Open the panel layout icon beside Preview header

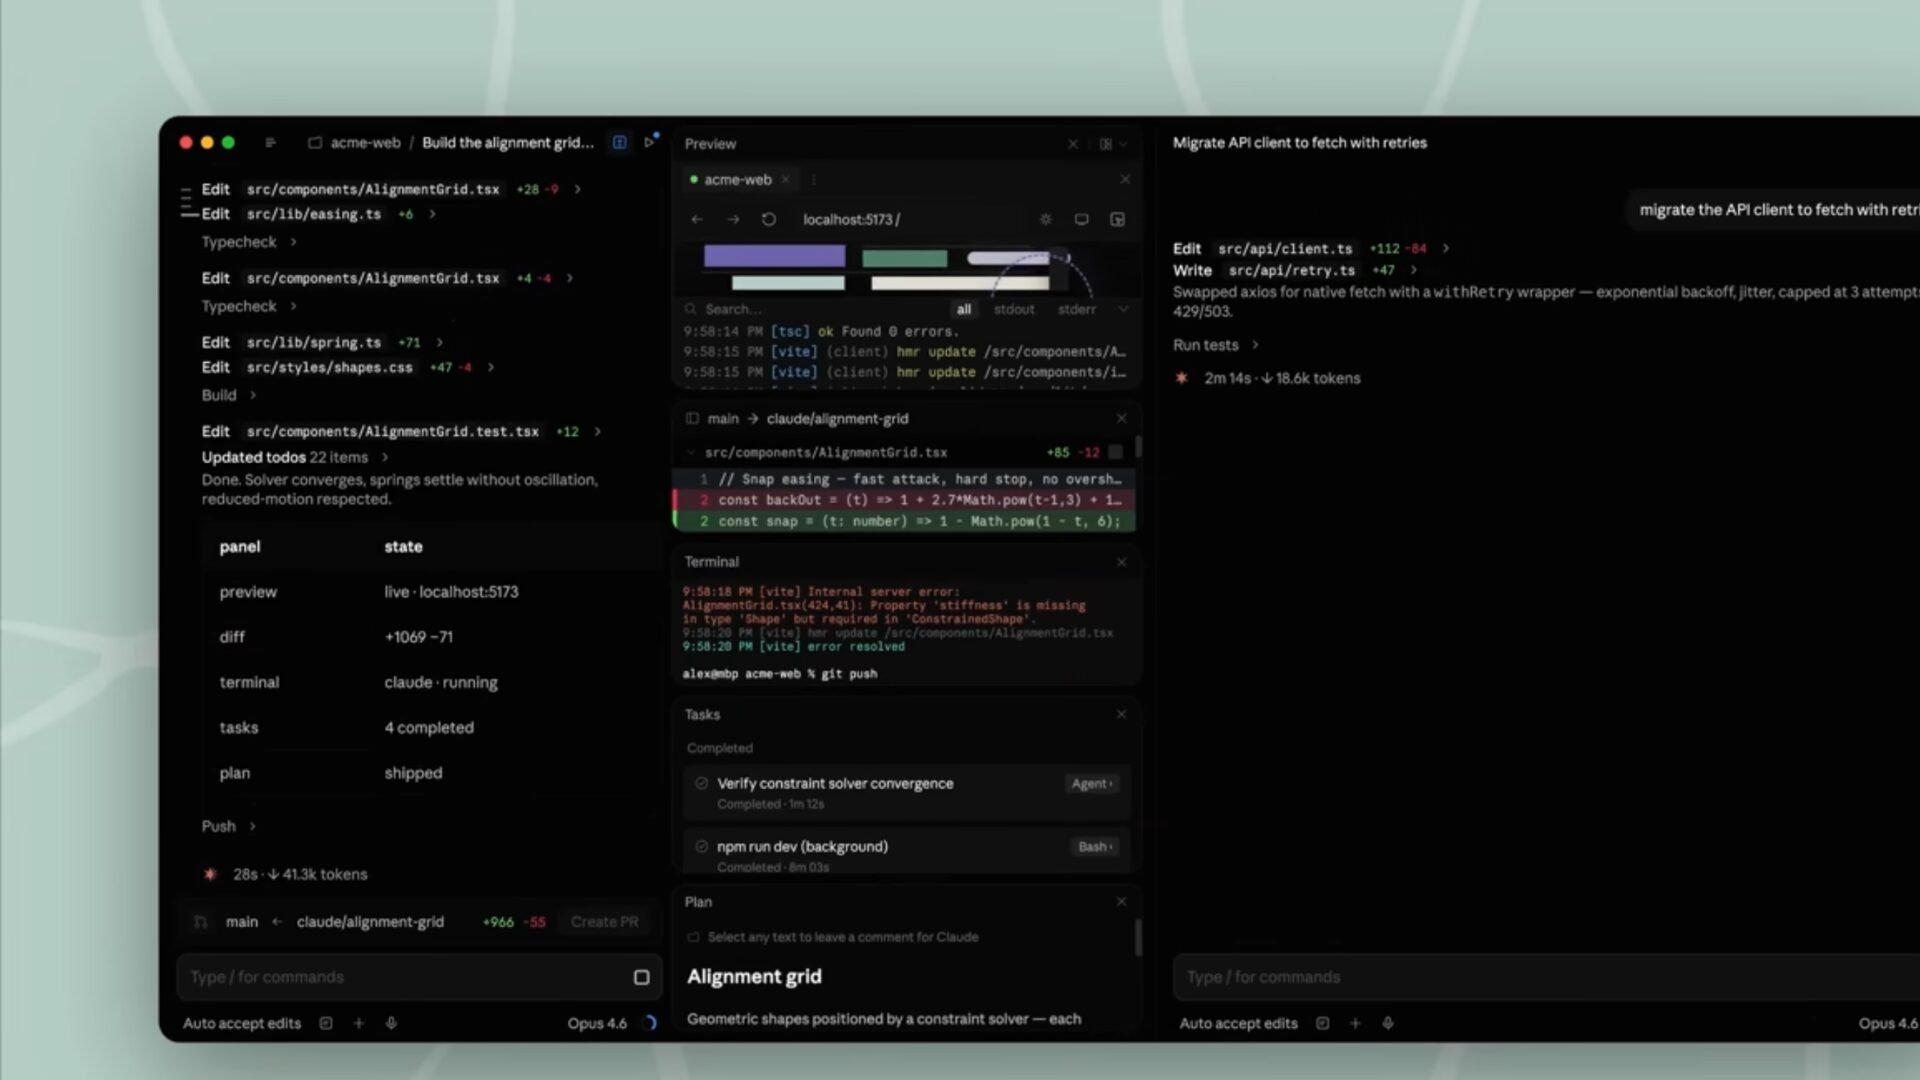point(1111,144)
